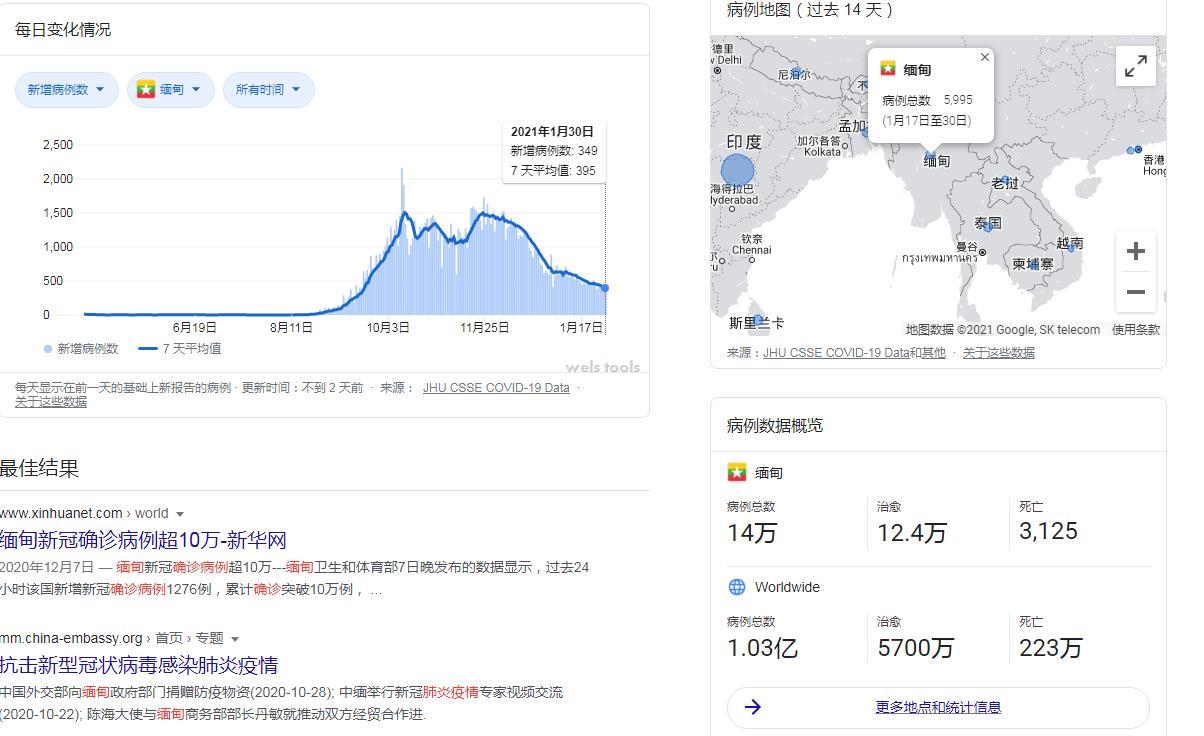Screen dimensions: 1204x736
Task: Expand the case map to fullscreen
Action: [1135, 65]
